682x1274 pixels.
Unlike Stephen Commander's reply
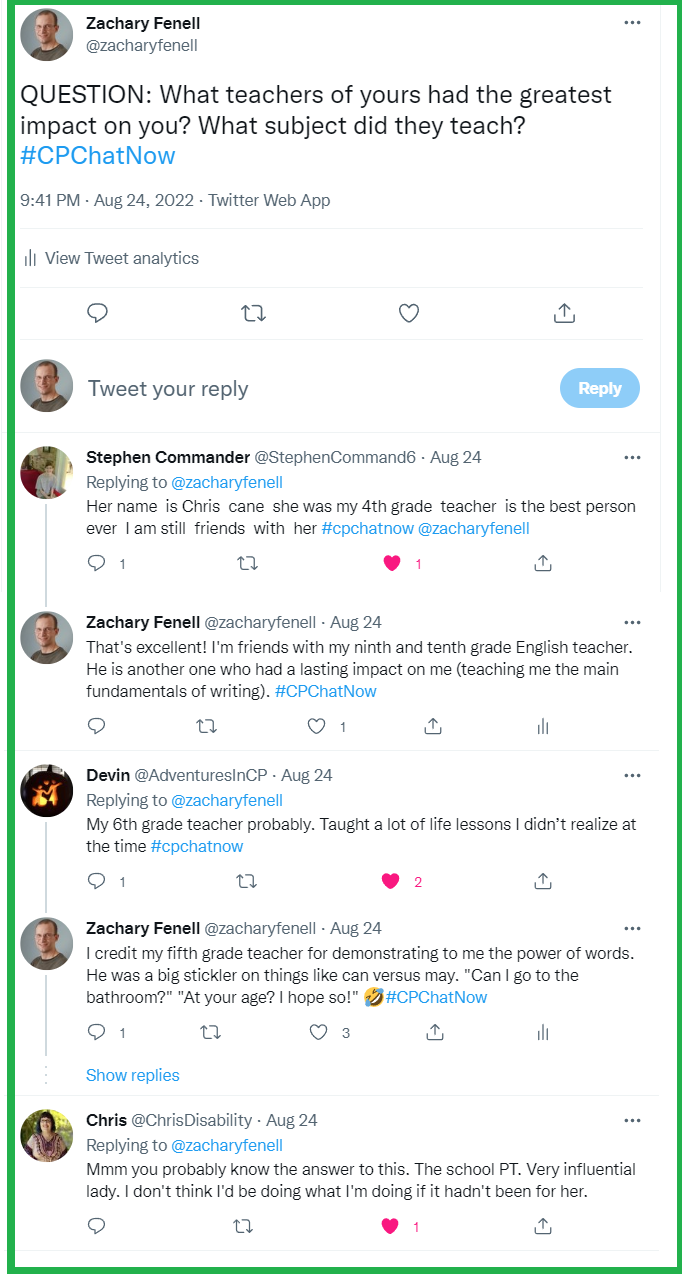[x=391, y=563]
